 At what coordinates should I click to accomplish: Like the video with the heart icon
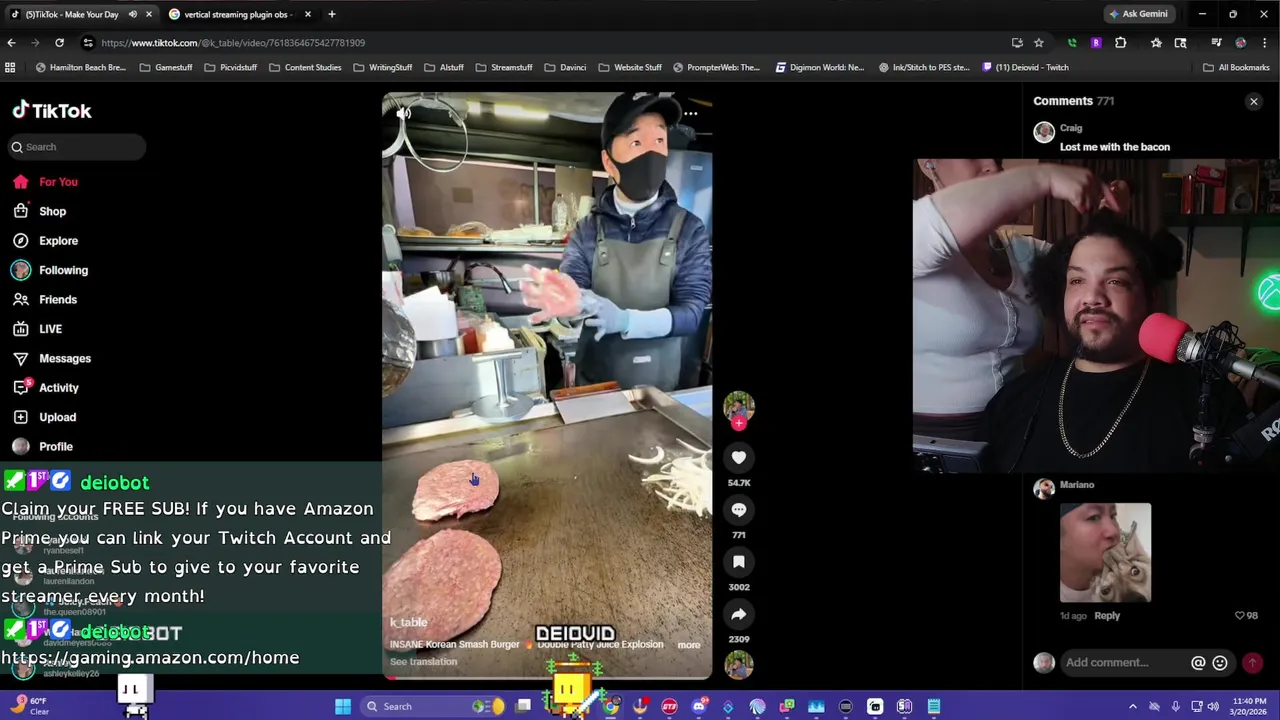(x=739, y=457)
